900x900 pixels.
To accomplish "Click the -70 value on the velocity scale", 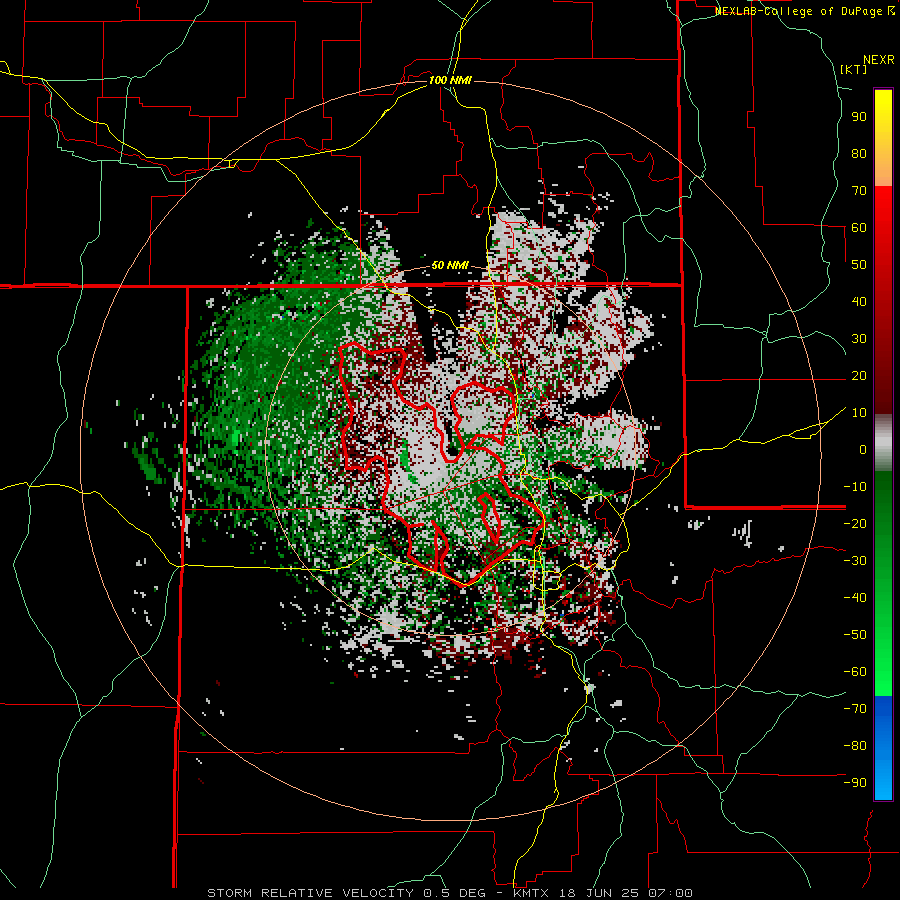I will click(855, 709).
